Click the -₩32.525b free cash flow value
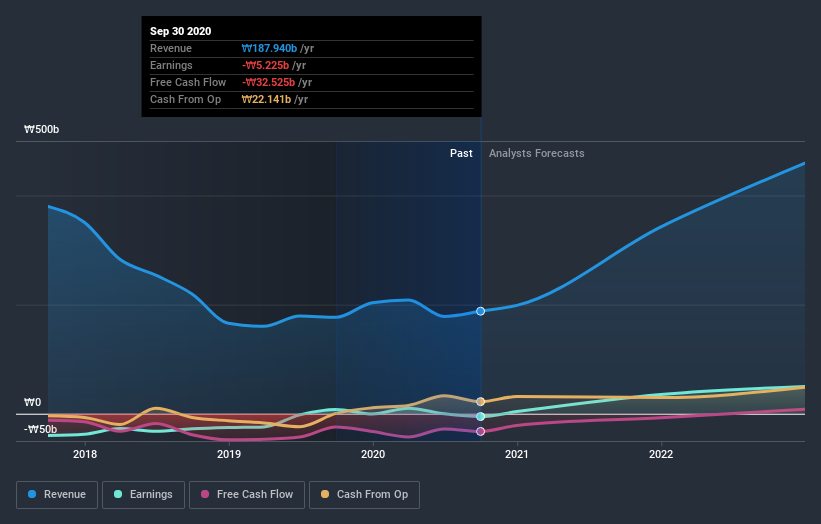821x524 pixels. pyautogui.click(x=268, y=82)
